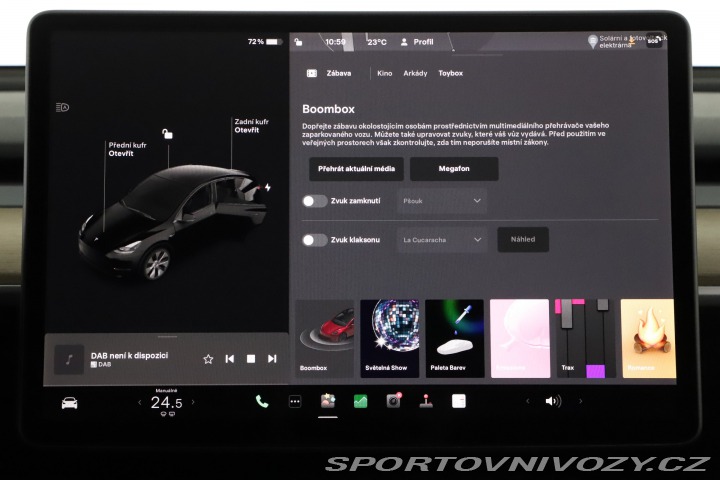Enable the Zvuk klaksonu toggle
Viewport: 720px width, 480px height.
(315, 240)
